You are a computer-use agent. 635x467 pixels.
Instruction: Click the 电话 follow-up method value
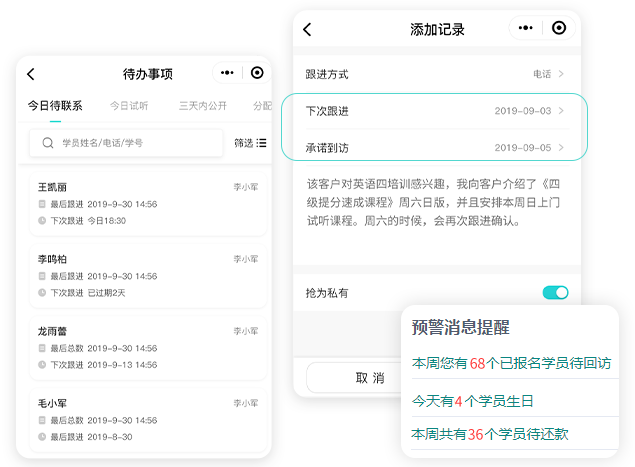point(542,74)
